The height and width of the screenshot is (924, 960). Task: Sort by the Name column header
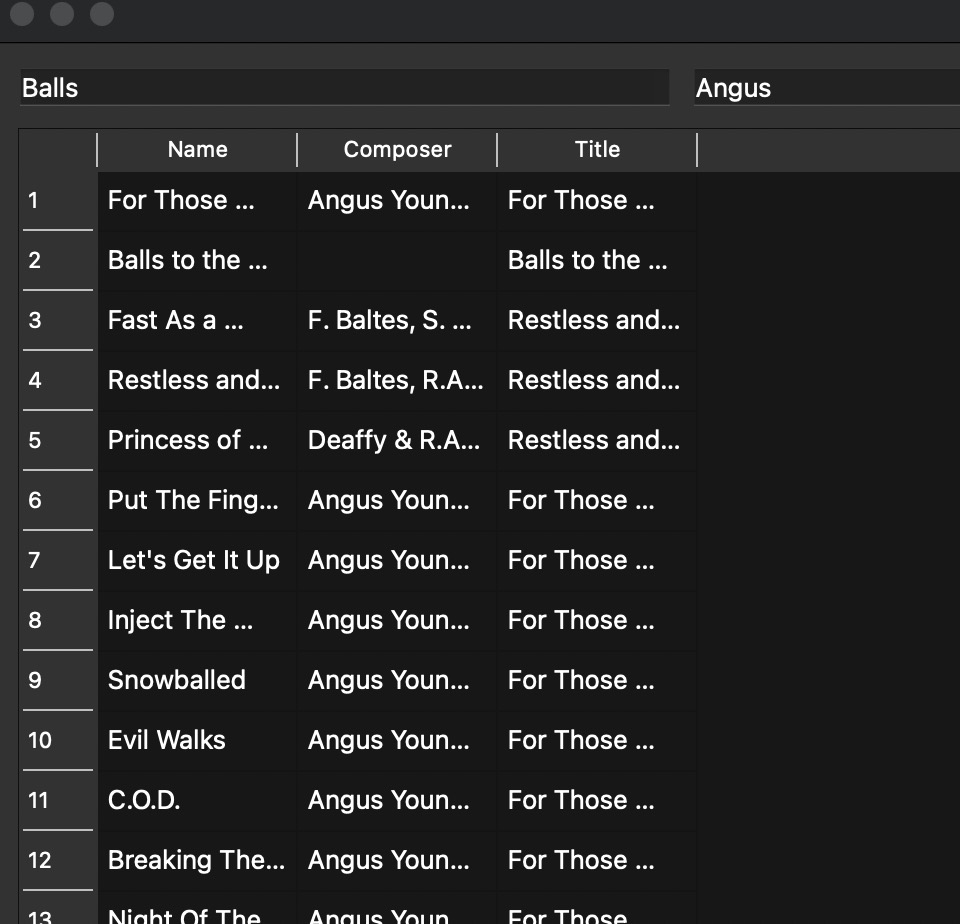point(197,150)
